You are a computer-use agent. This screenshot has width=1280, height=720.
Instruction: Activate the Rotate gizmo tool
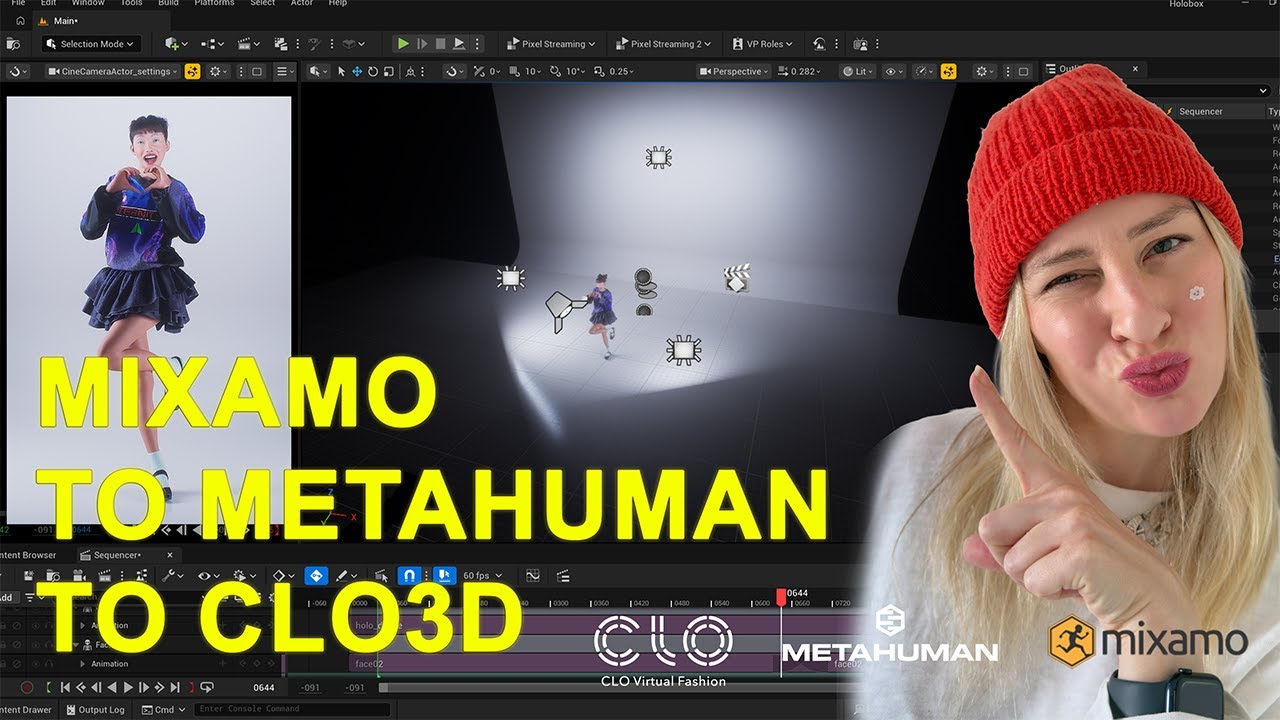coord(373,72)
